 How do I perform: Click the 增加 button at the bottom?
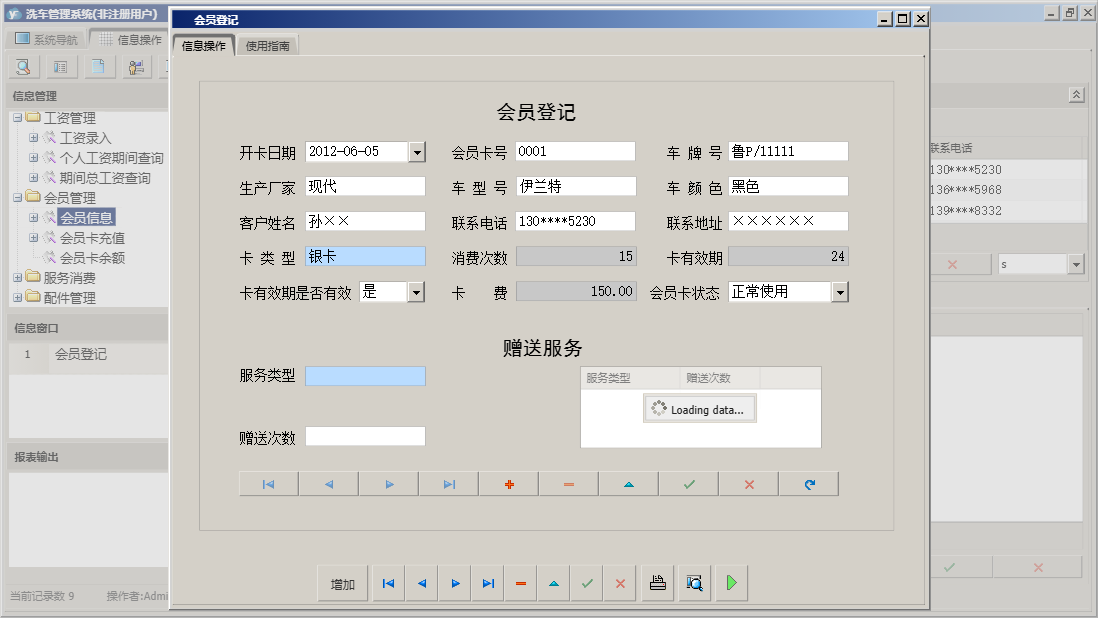[x=342, y=583]
